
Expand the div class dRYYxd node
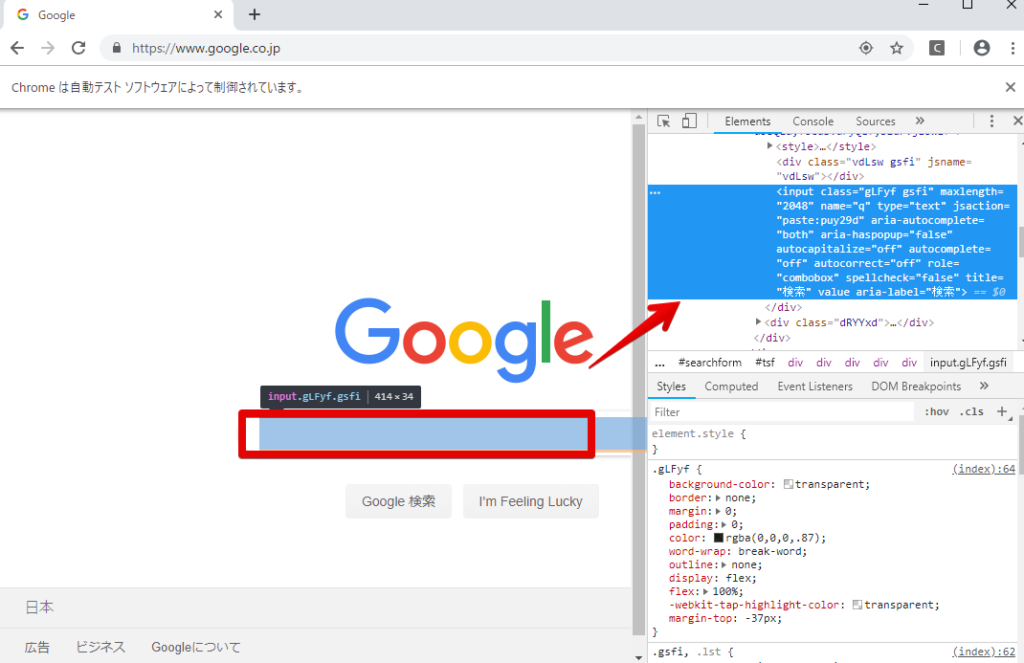click(x=758, y=322)
